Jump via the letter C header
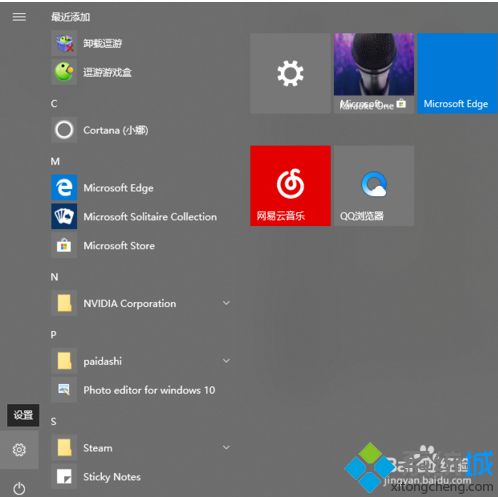Image resolution: width=498 pixels, height=497 pixels. 54,104
